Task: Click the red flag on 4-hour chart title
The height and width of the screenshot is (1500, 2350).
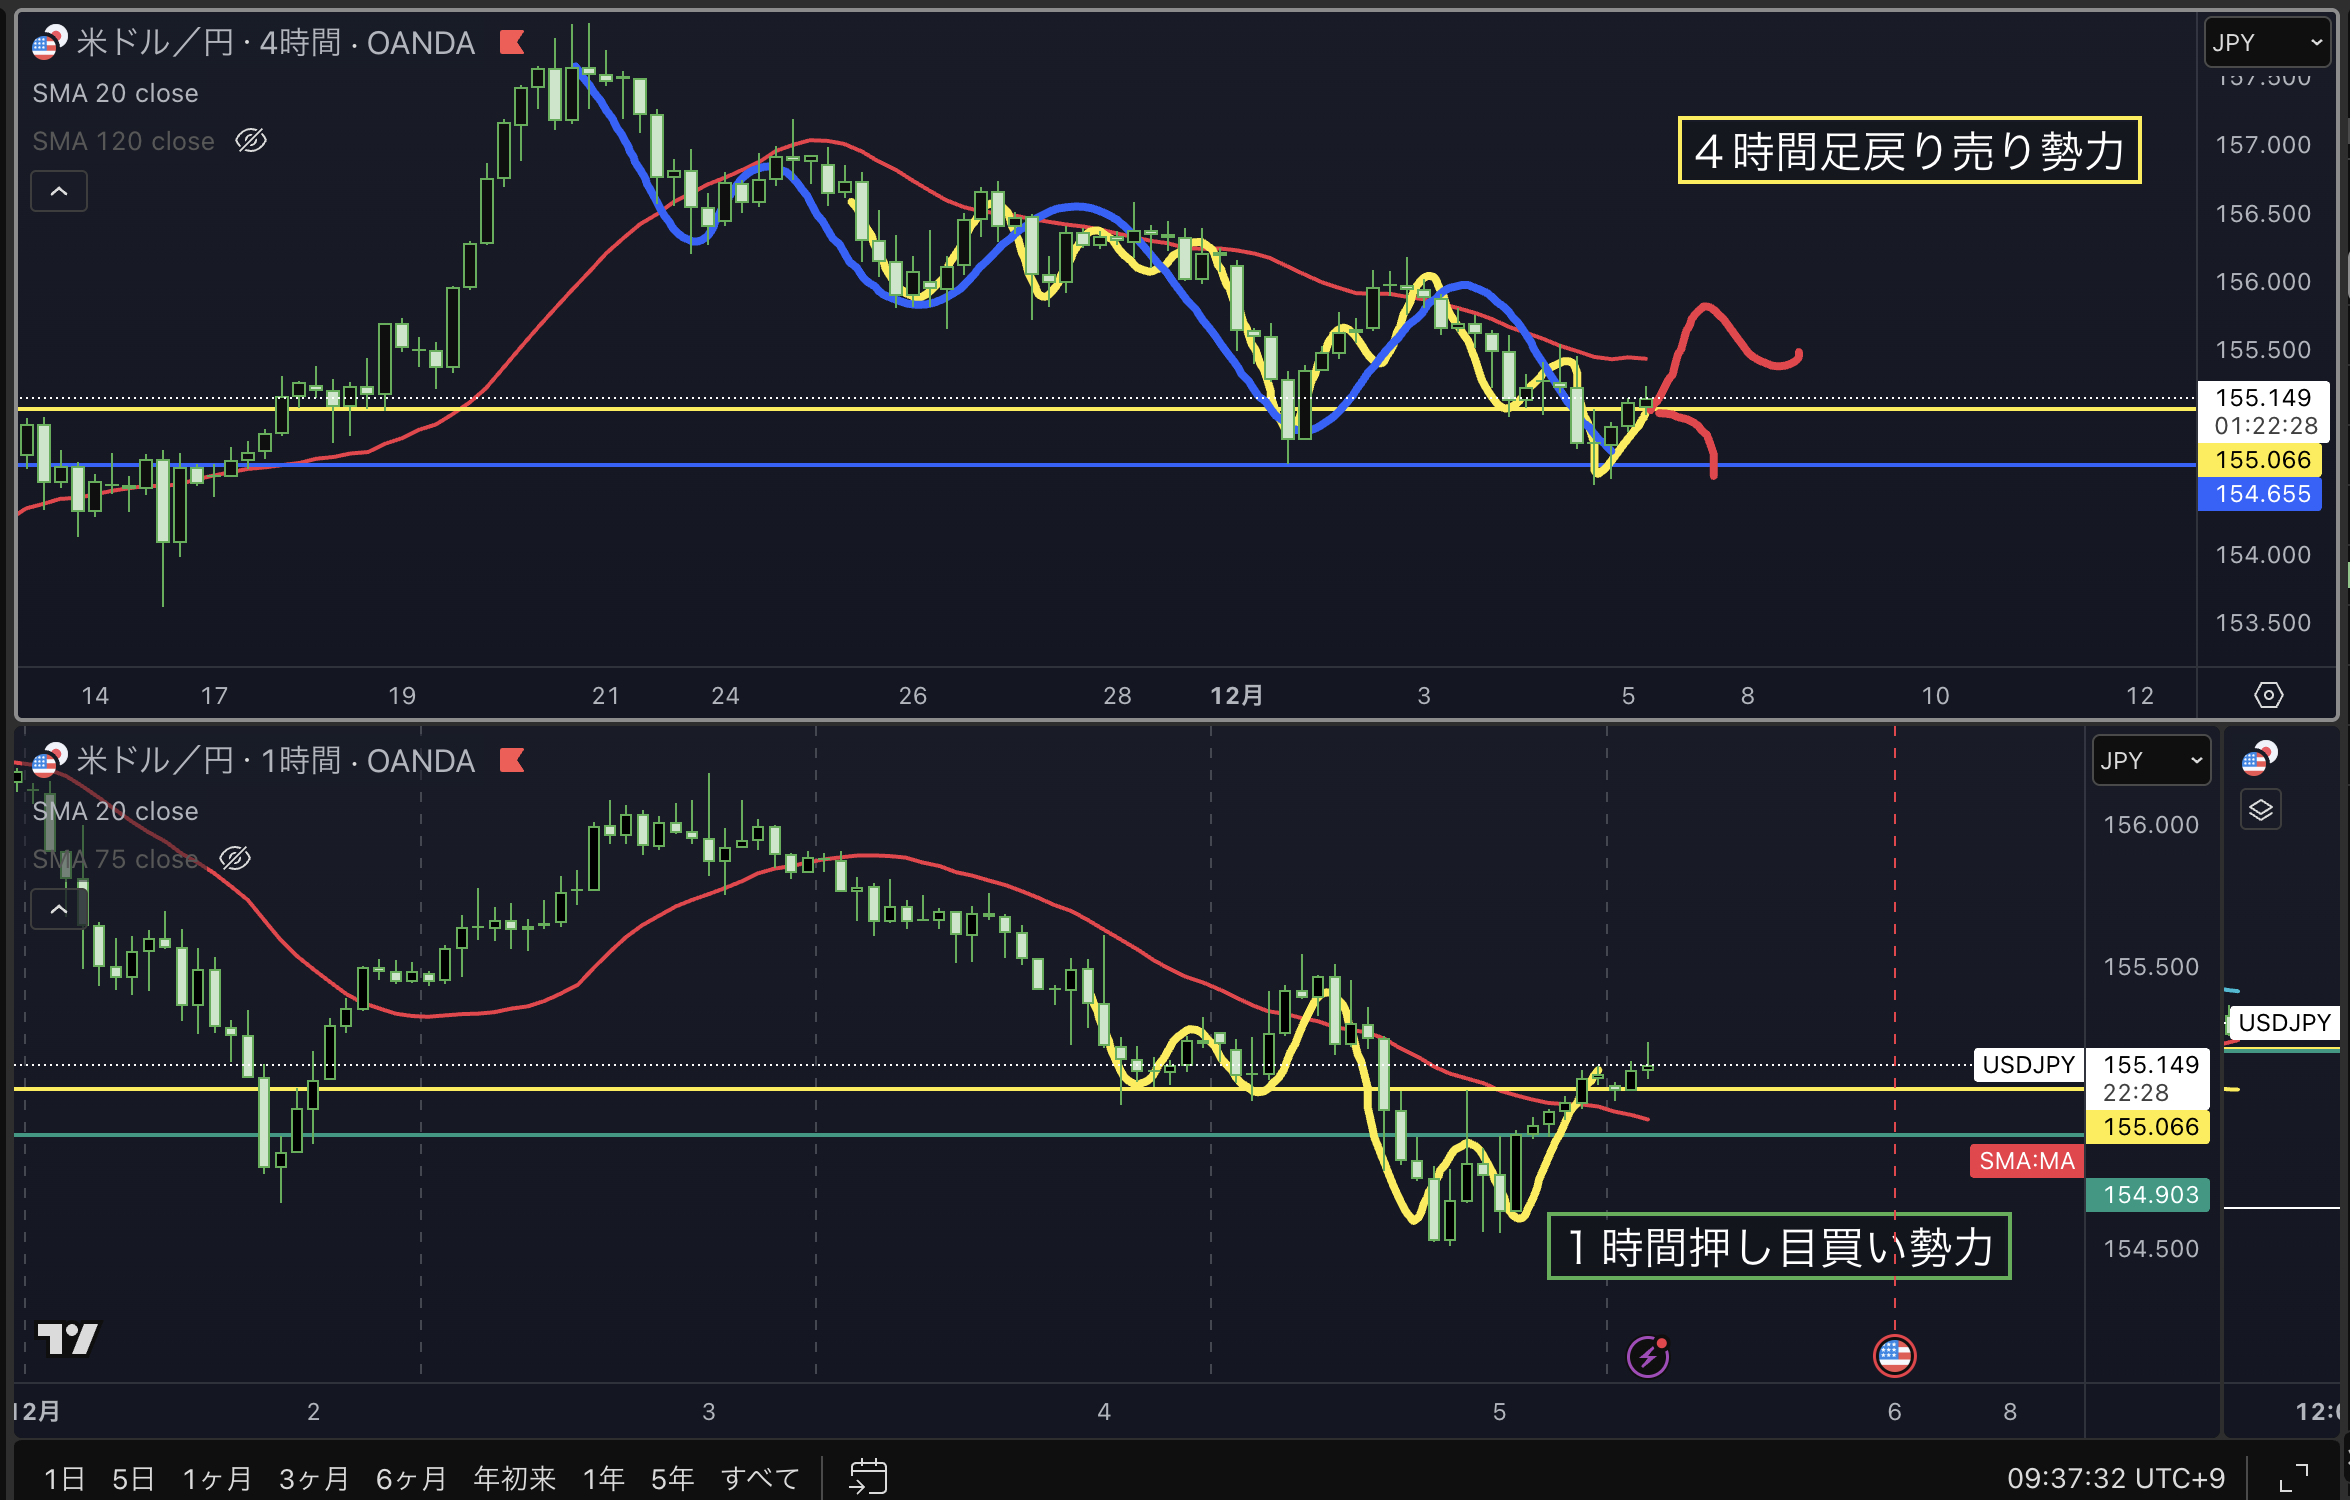Action: 512,42
